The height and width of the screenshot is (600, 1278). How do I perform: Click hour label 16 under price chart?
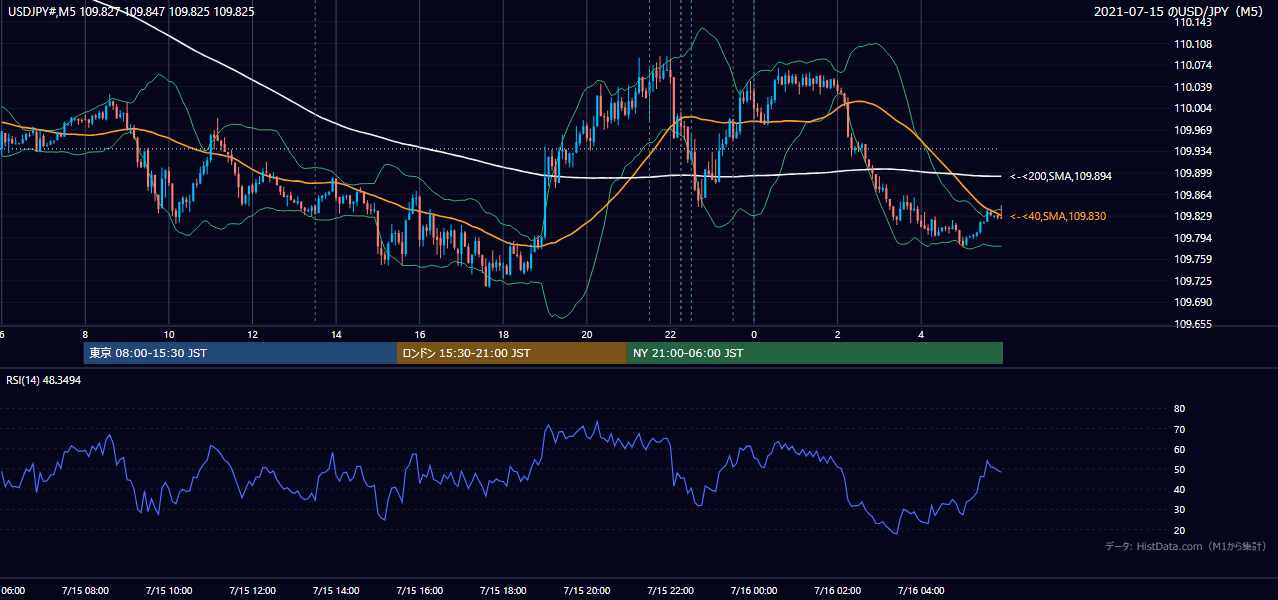[420, 335]
